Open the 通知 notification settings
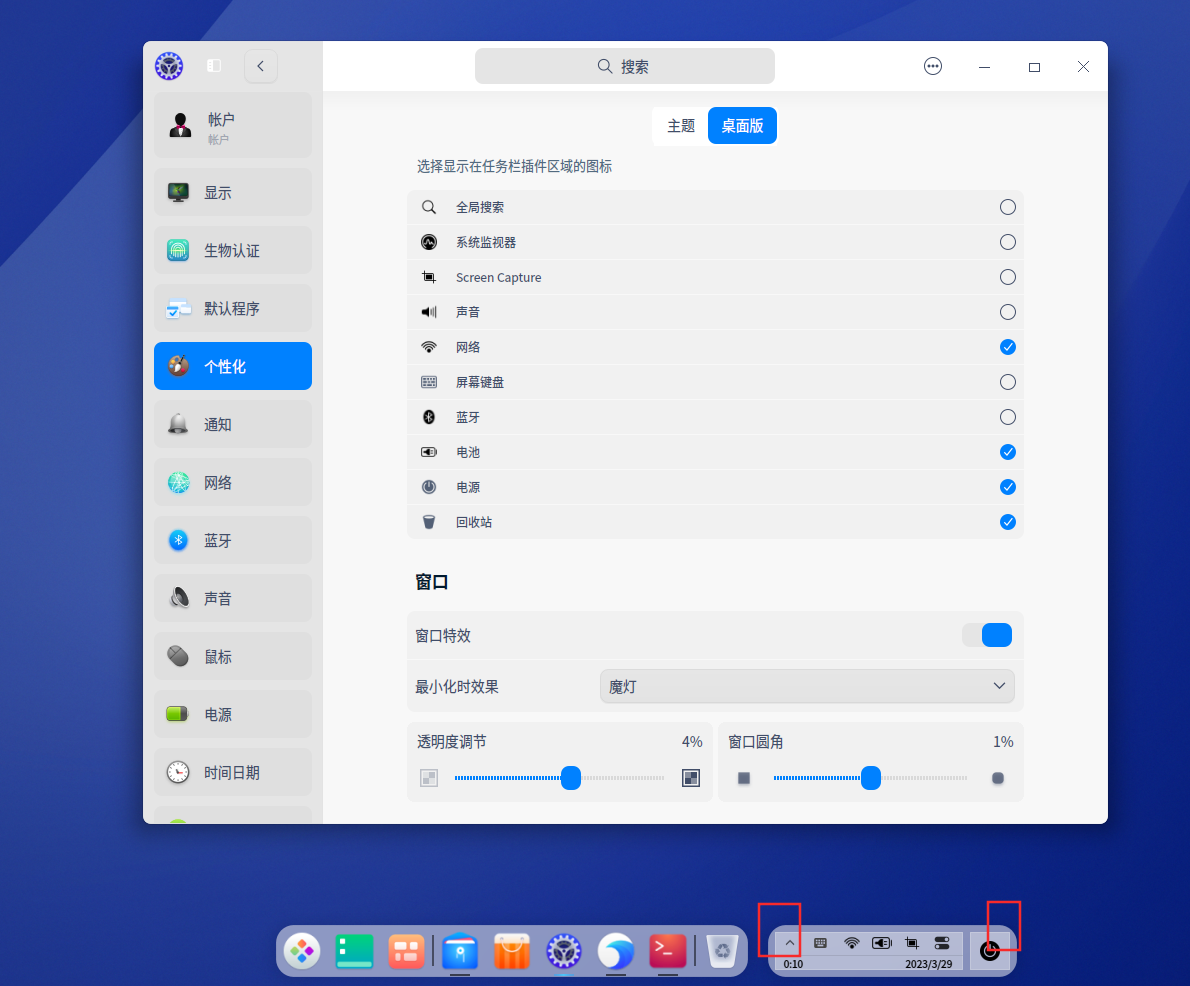The width and height of the screenshot is (1190, 986). point(232,424)
